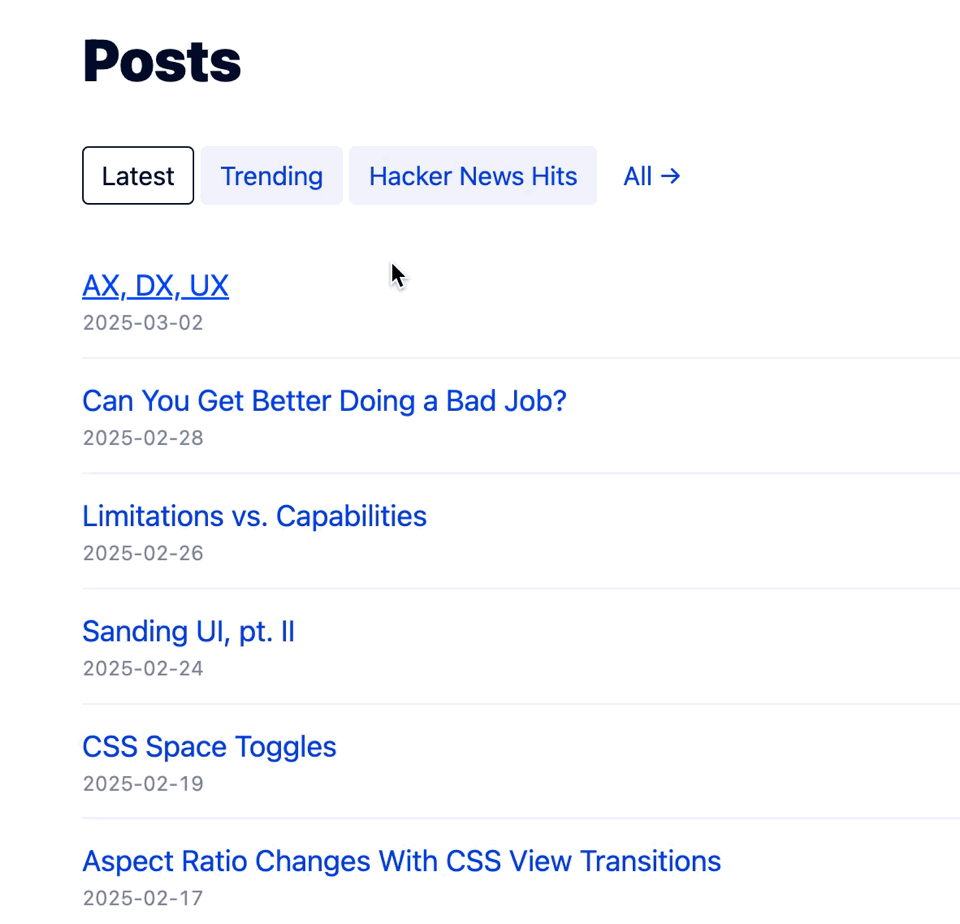Open the AX, DX, UX post
960x924 pixels.
[156, 286]
